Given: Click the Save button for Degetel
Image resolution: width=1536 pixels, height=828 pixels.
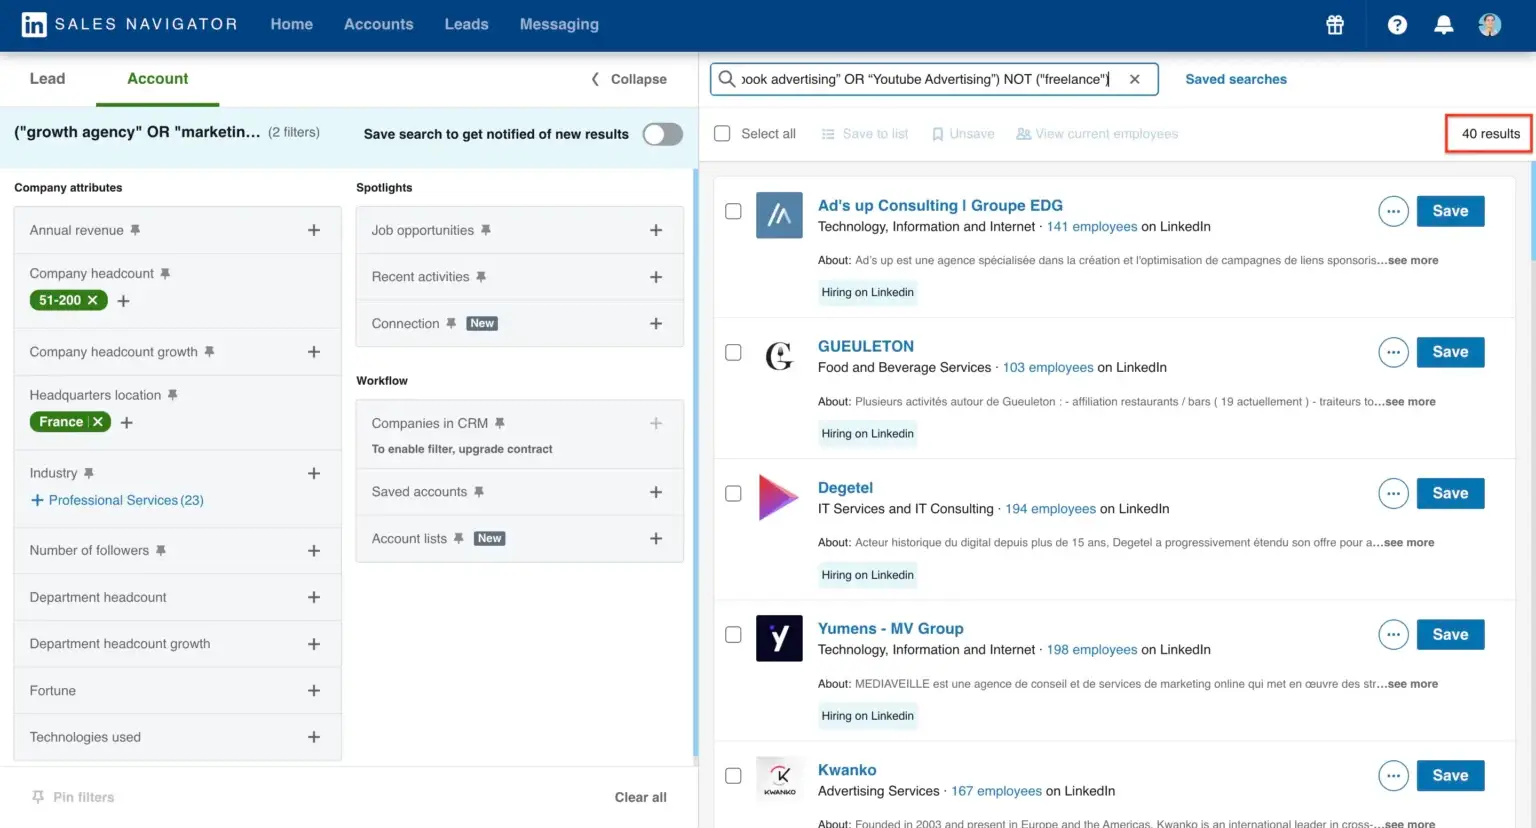Looking at the screenshot, I should pos(1450,493).
